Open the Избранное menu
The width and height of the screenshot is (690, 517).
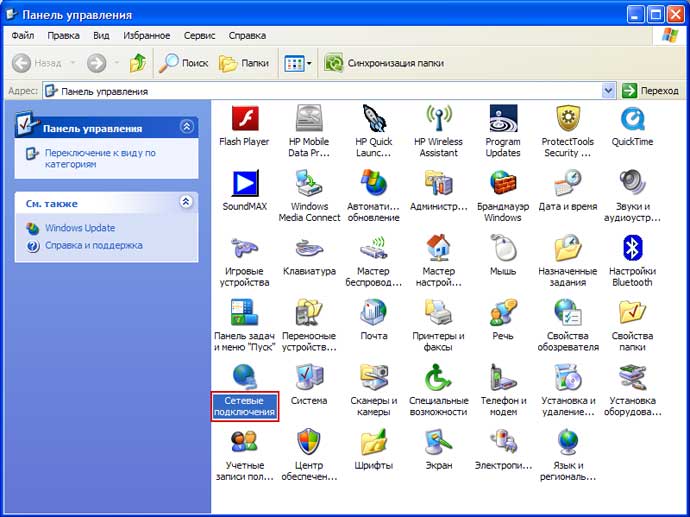[x=147, y=36]
